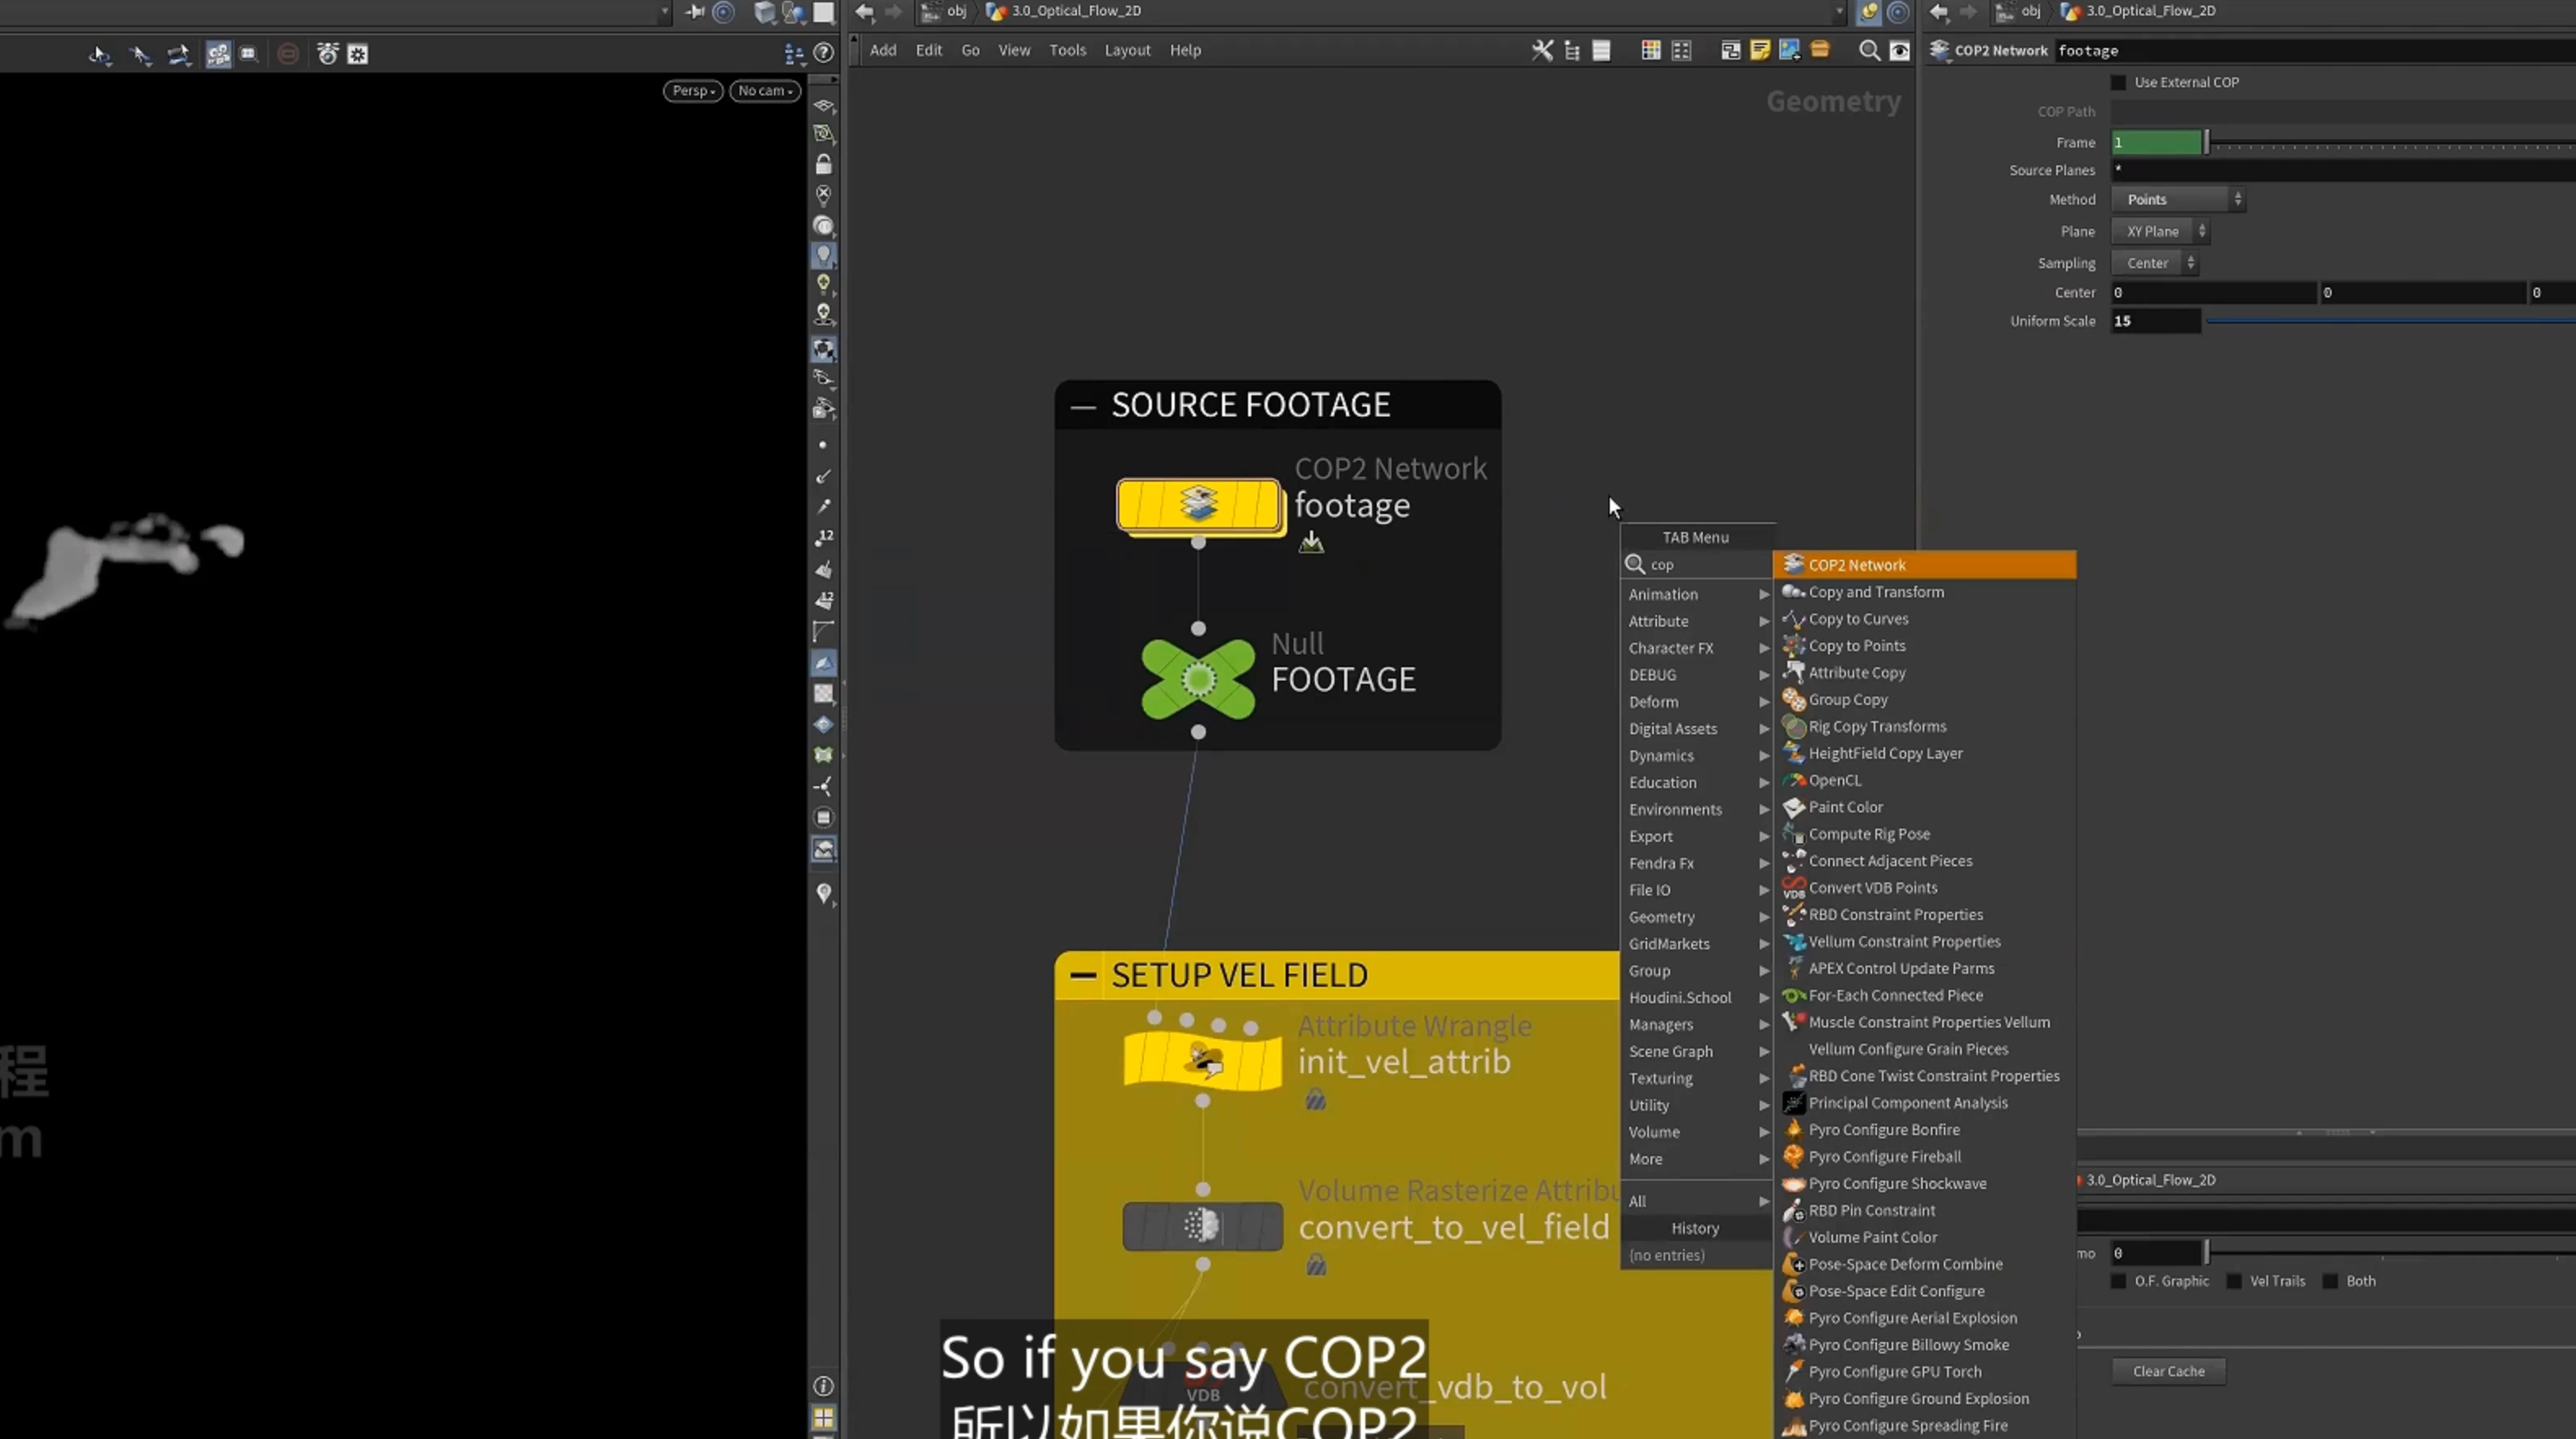Collapse the SOURCE FOOTAGE network box
Image resolution: width=2576 pixels, height=1439 pixels.
[1082, 406]
